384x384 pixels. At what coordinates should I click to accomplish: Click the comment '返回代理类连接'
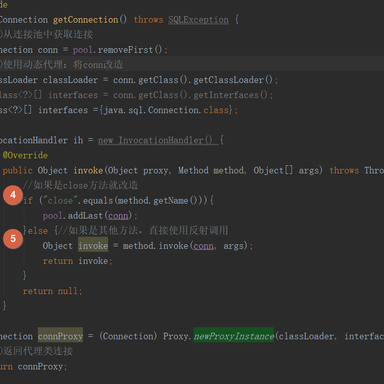pyautogui.click(x=36, y=351)
